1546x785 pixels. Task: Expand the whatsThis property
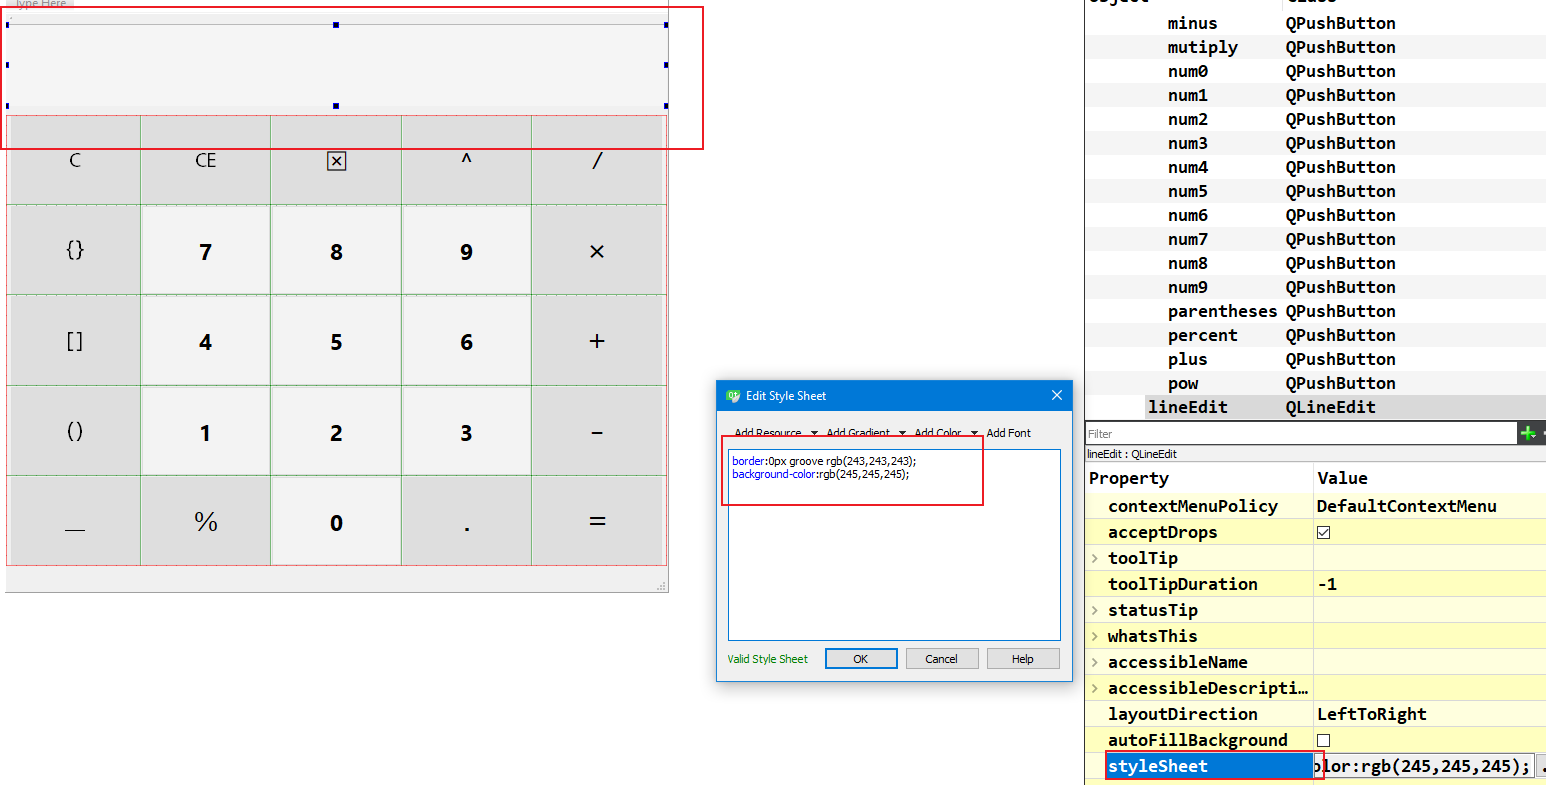pyautogui.click(x=1095, y=636)
